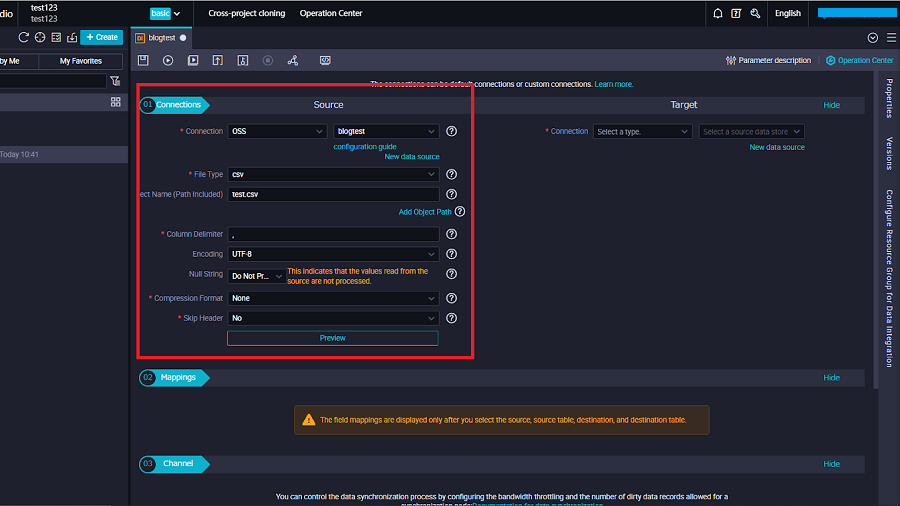Image resolution: width=900 pixels, height=506 pixels.
Task: Click help icon beside Add Object Path
Action: [460, 212]
